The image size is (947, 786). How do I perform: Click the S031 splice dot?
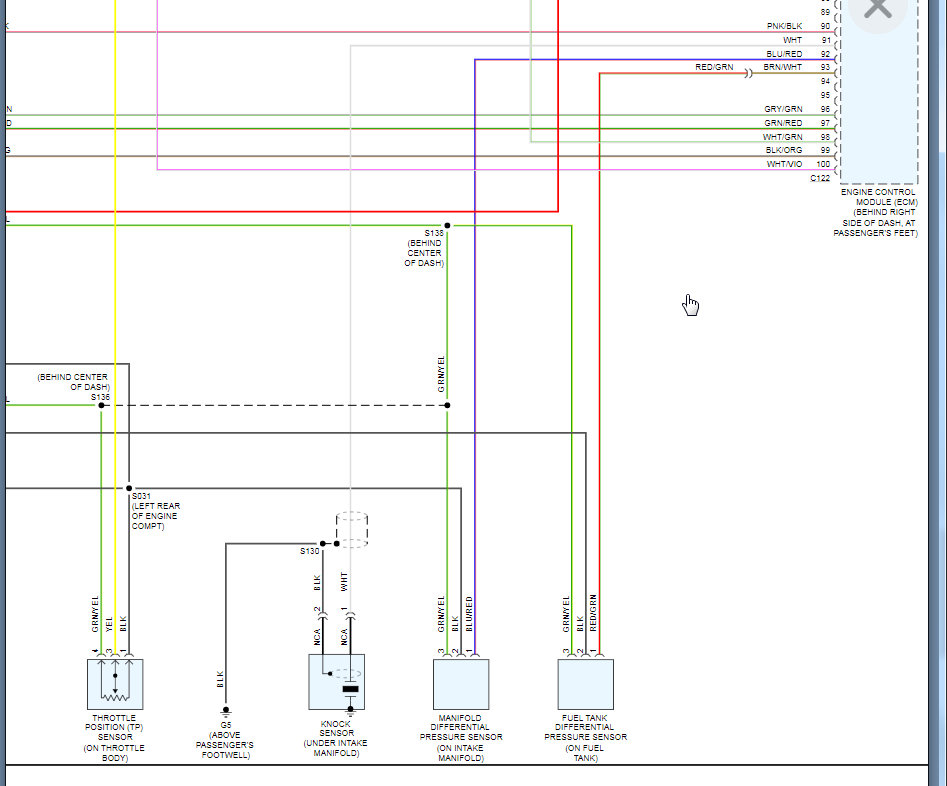click(x=129, y=488)
